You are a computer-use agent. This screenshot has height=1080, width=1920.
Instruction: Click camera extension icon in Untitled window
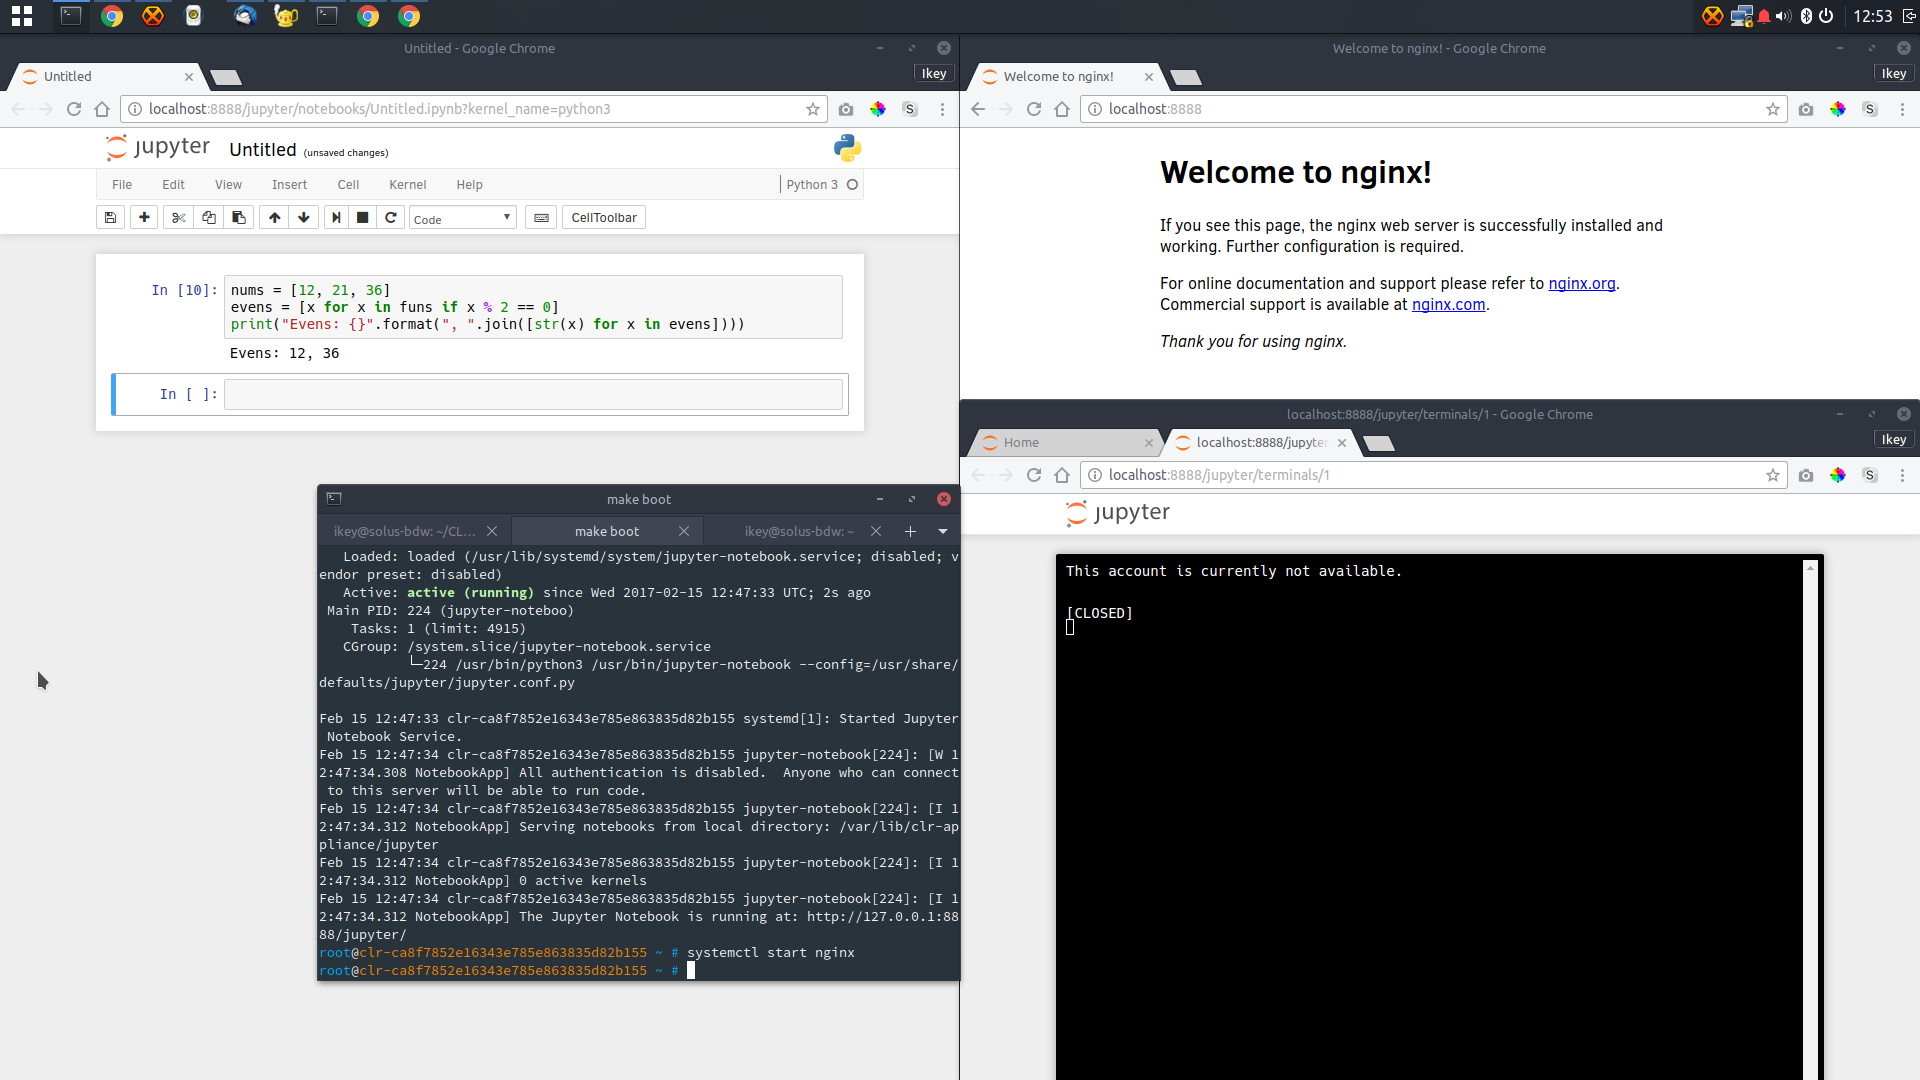tap(846, 109)
